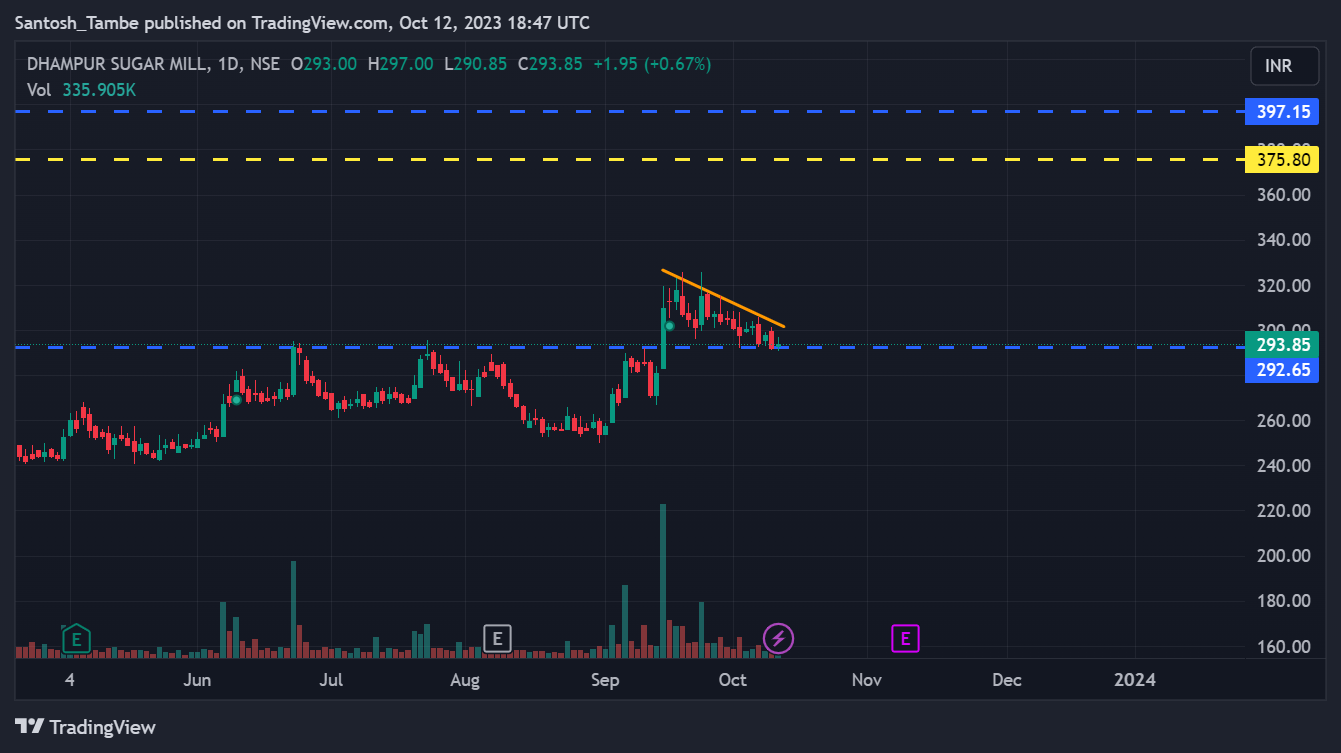
Task: Click the 340.00 price axis label
Action: (x=1283, y=240)
